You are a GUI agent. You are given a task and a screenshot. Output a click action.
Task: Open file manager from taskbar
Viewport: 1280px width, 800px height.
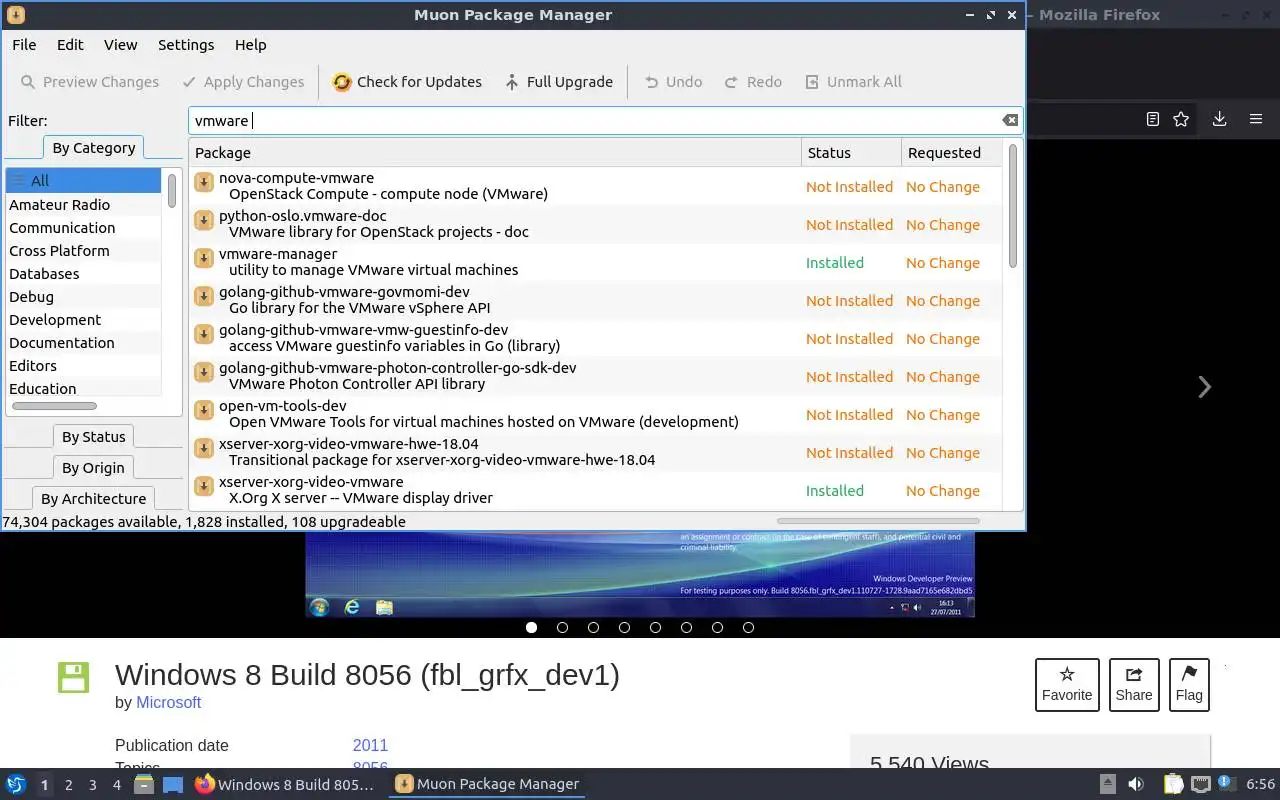144,785
